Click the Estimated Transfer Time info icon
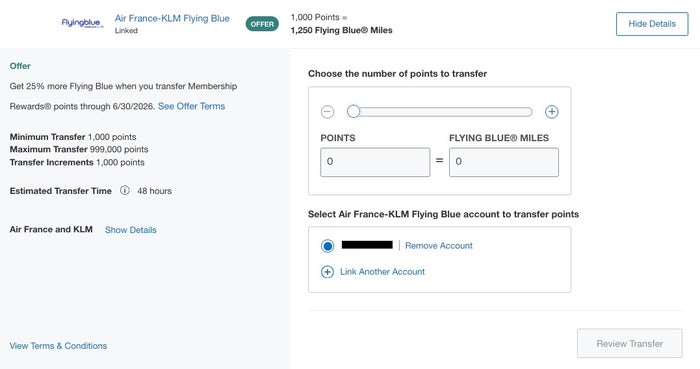The image size is (700, 369). pos(125,191)
